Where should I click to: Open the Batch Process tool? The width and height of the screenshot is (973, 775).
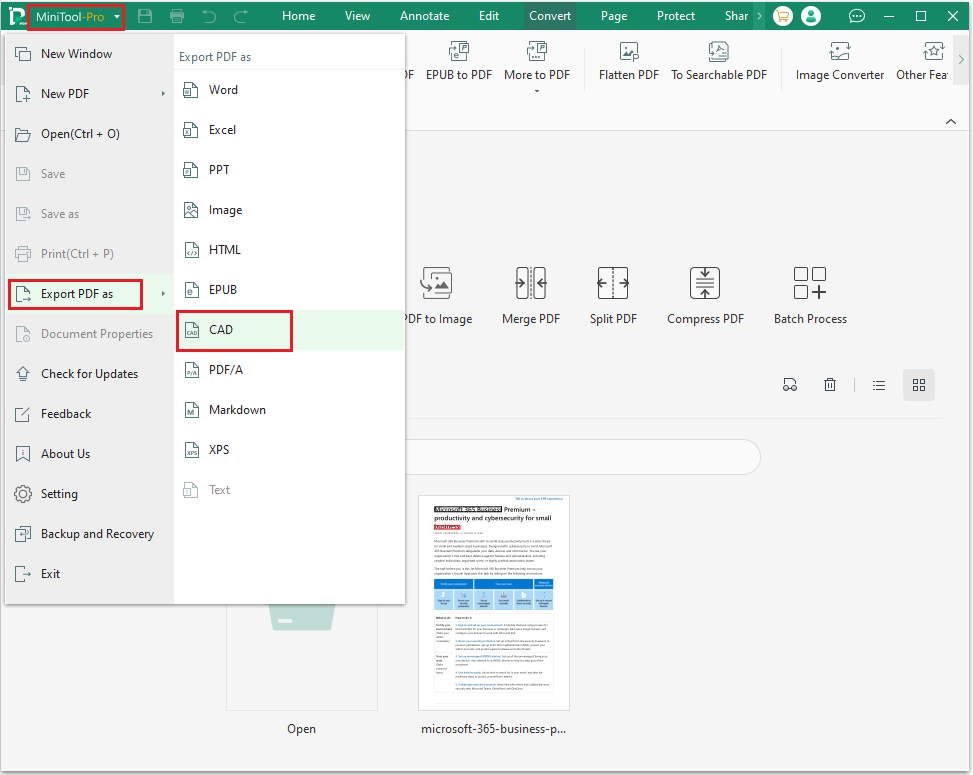(x=810, y=296)
